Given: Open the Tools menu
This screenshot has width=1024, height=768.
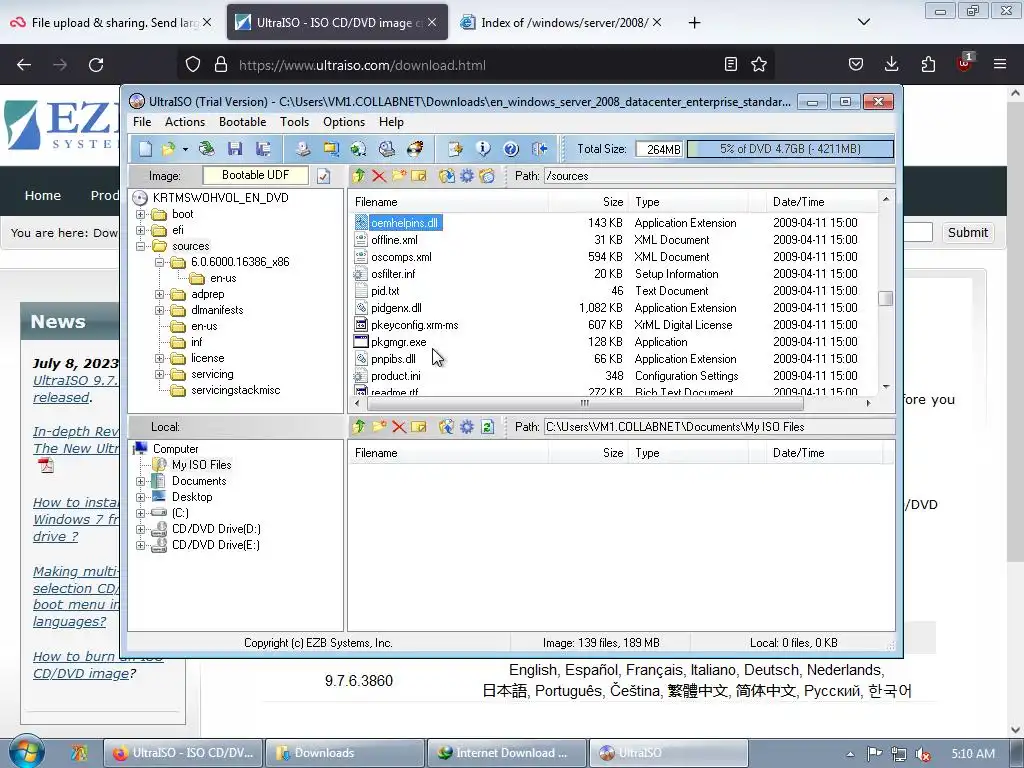Looking at the screenshot, I should click(x=295, y=122).
